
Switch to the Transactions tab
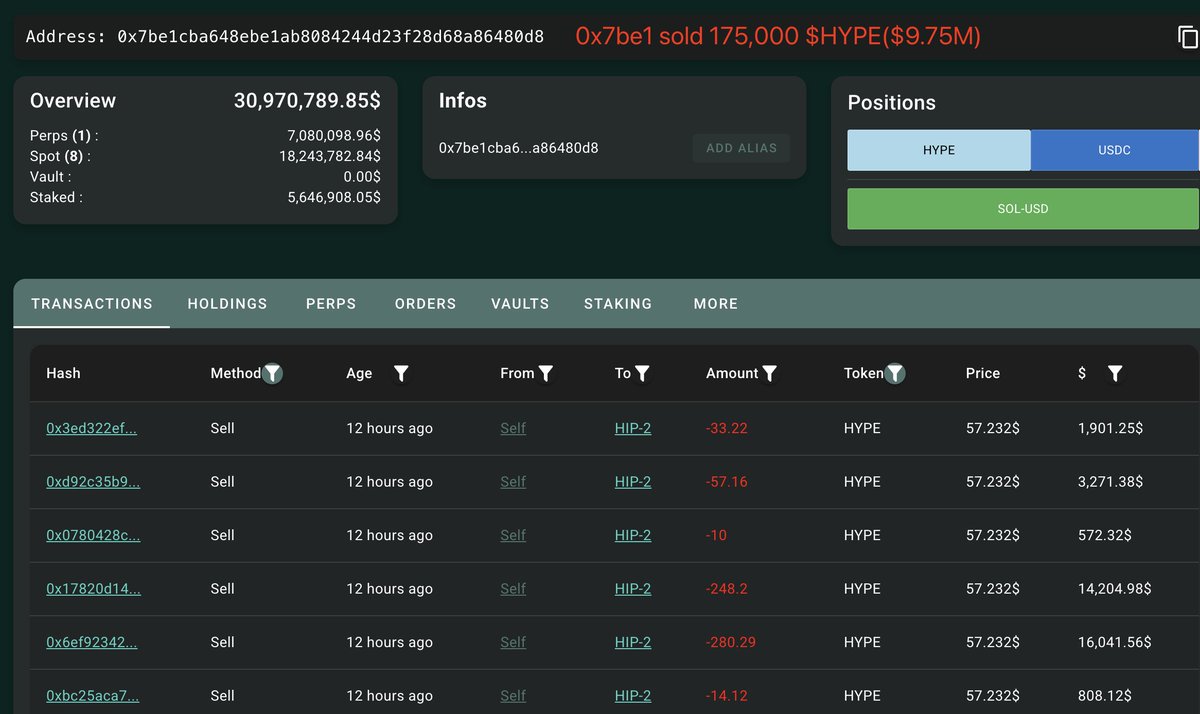92,303
